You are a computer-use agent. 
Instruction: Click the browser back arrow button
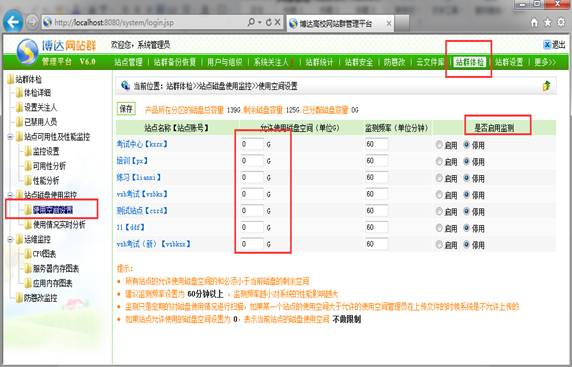coord(13,22)
